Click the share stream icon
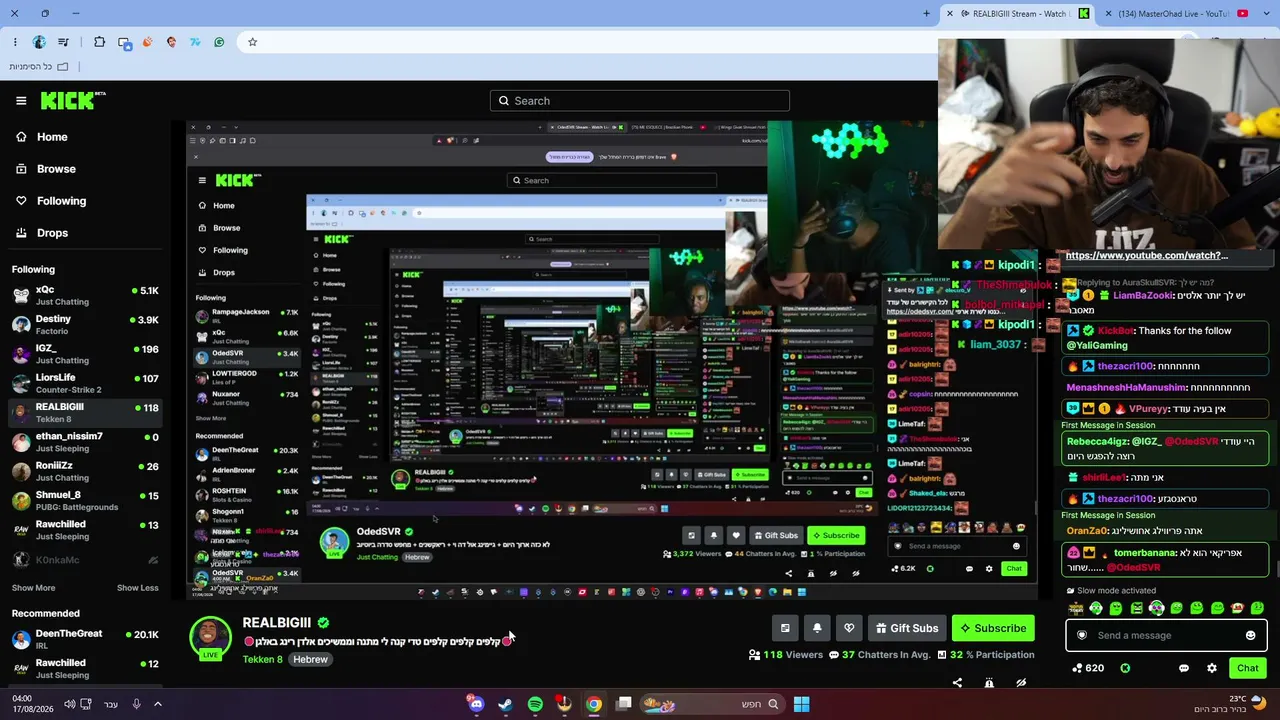This screenshot has height=720, width=1280. (x=957, y=683)
